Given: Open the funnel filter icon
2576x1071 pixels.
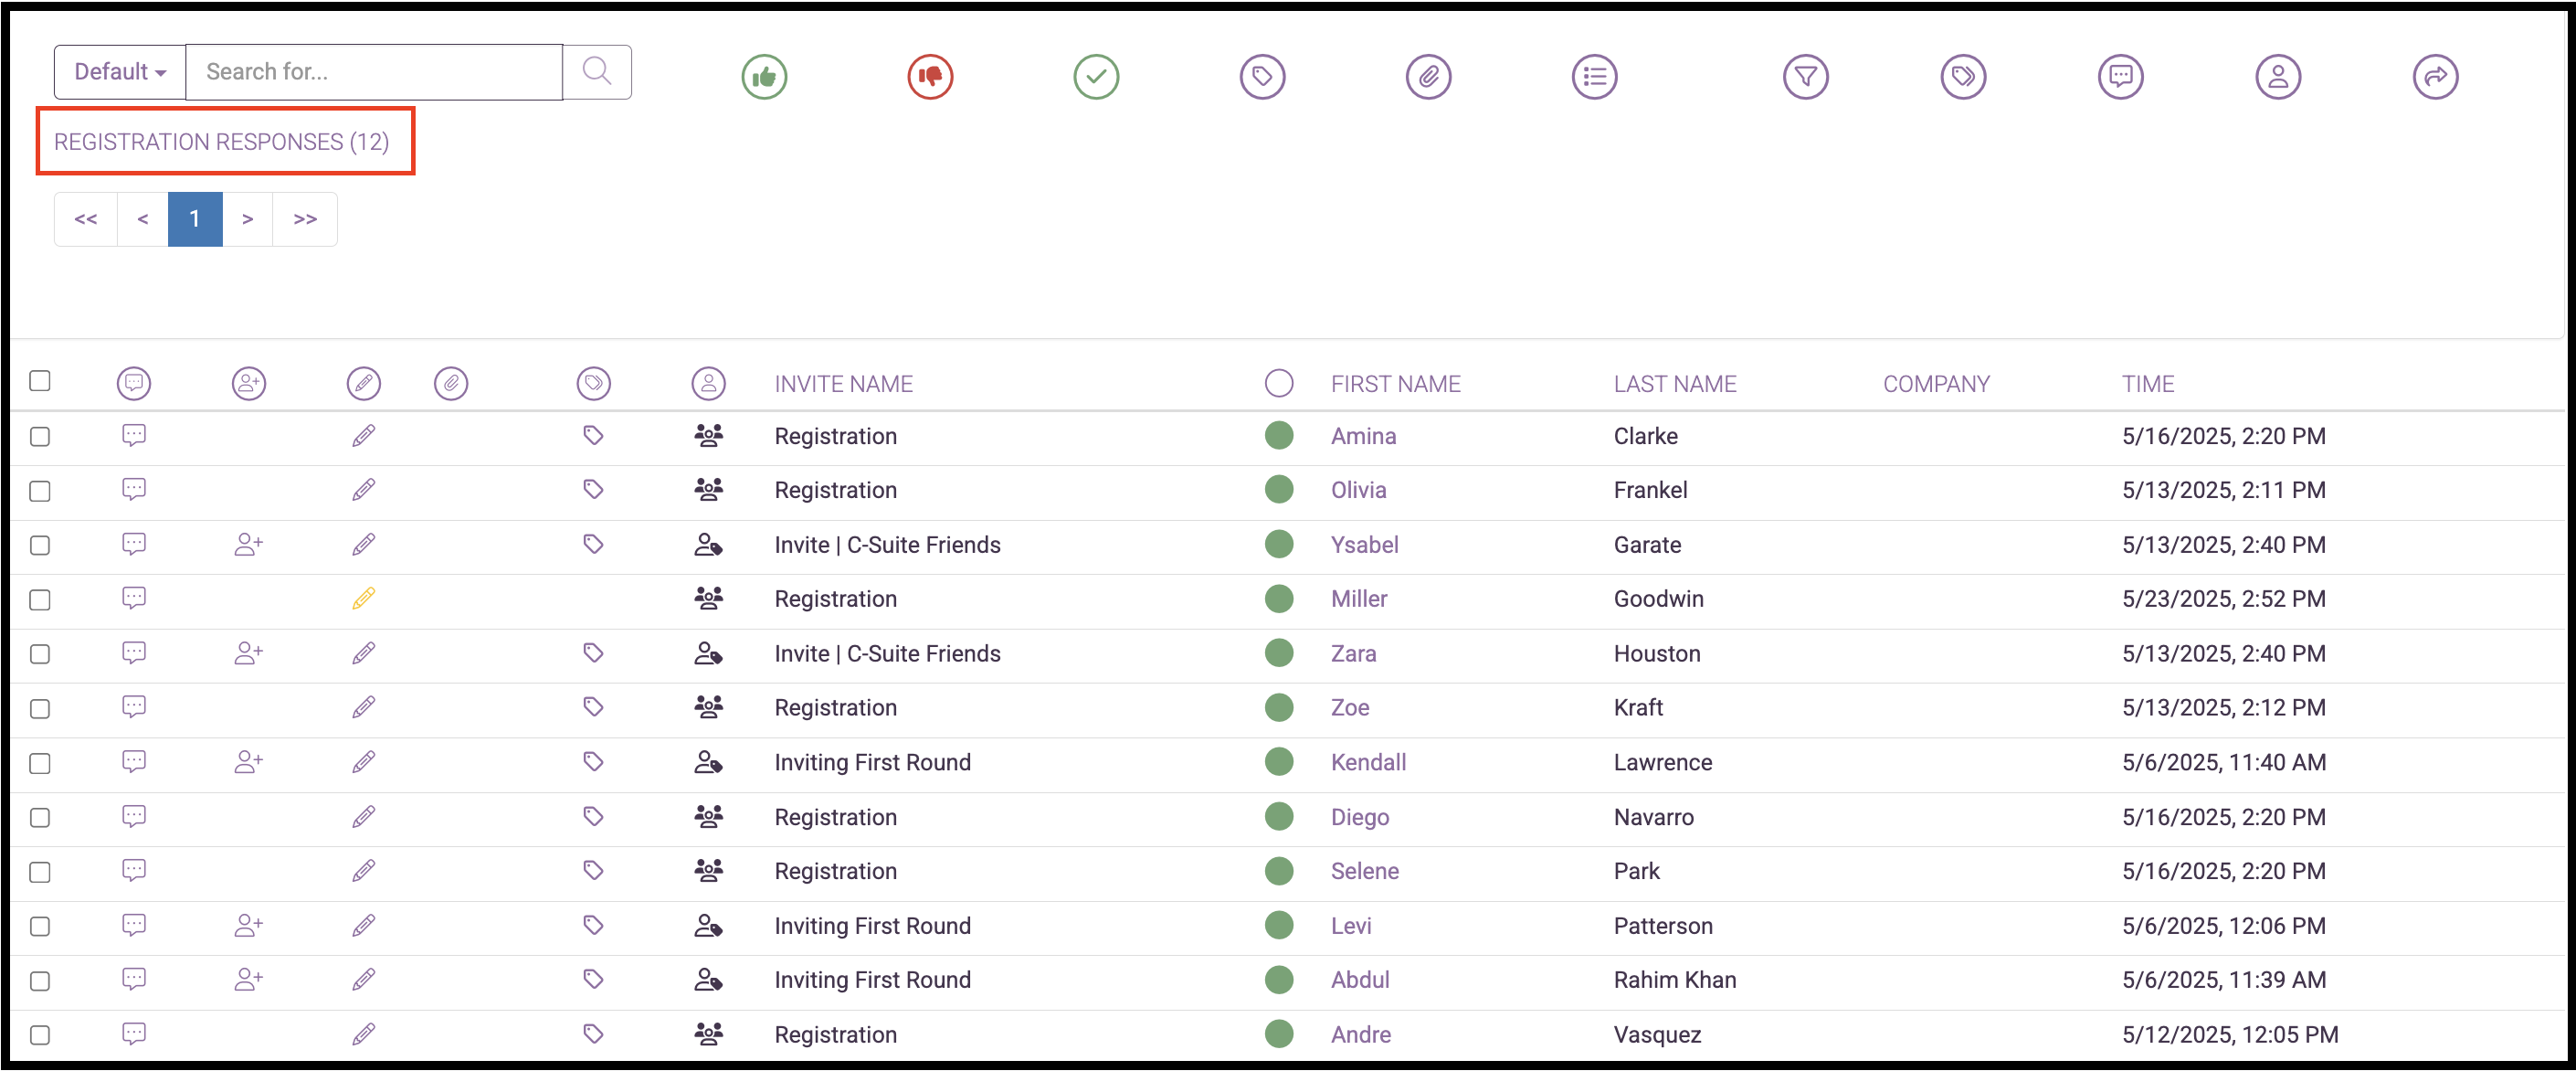Looking at the screenshot, I should point(1805,76).
